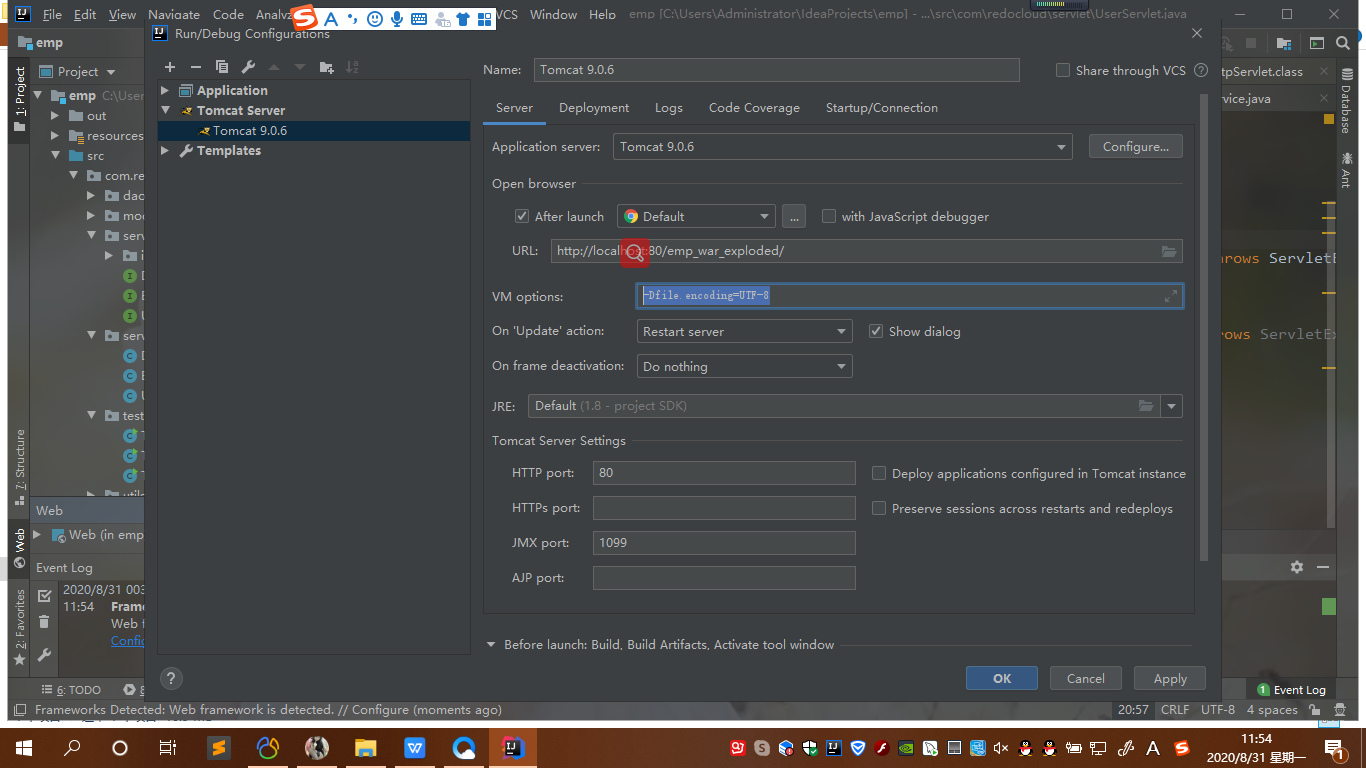Open the On frame deactivation dropdown

click(744, 366)
